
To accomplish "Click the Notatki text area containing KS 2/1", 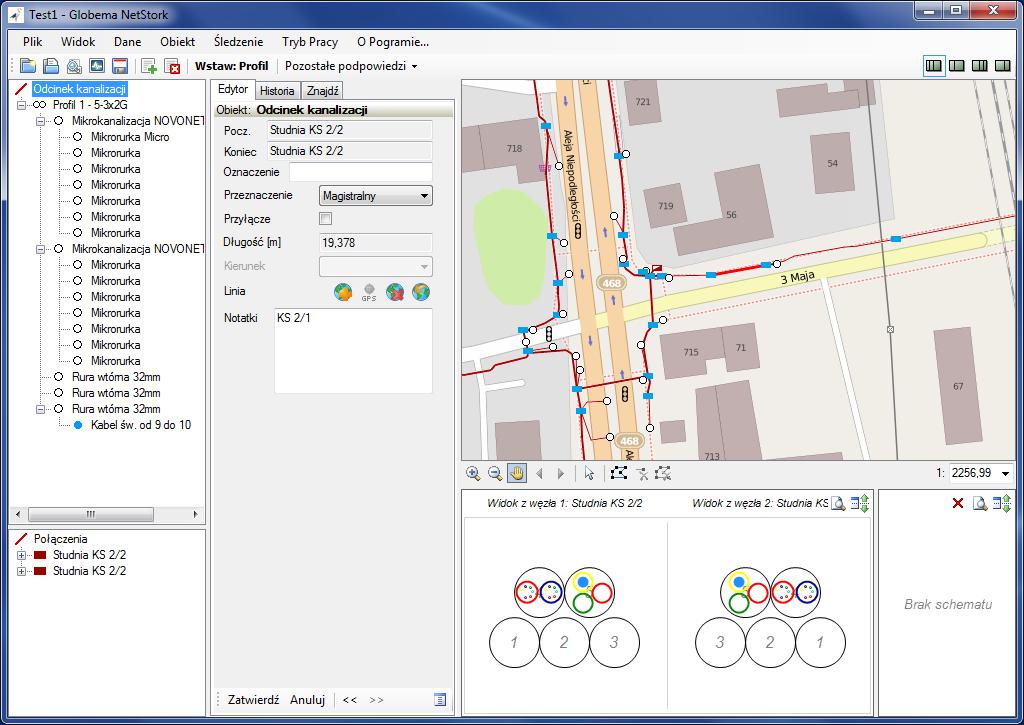I will tap(353, 351).
